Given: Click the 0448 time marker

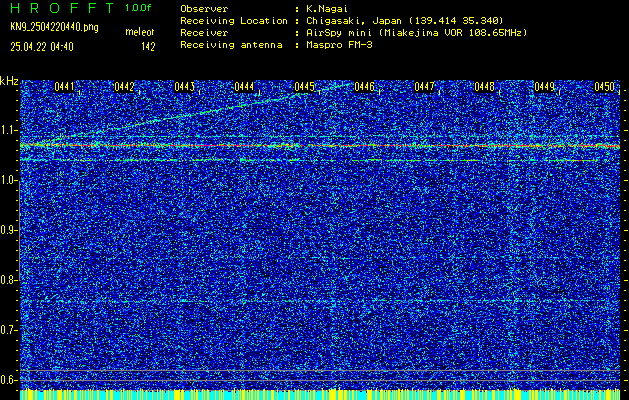Looking at the screenshot, I should pos(485,87).
